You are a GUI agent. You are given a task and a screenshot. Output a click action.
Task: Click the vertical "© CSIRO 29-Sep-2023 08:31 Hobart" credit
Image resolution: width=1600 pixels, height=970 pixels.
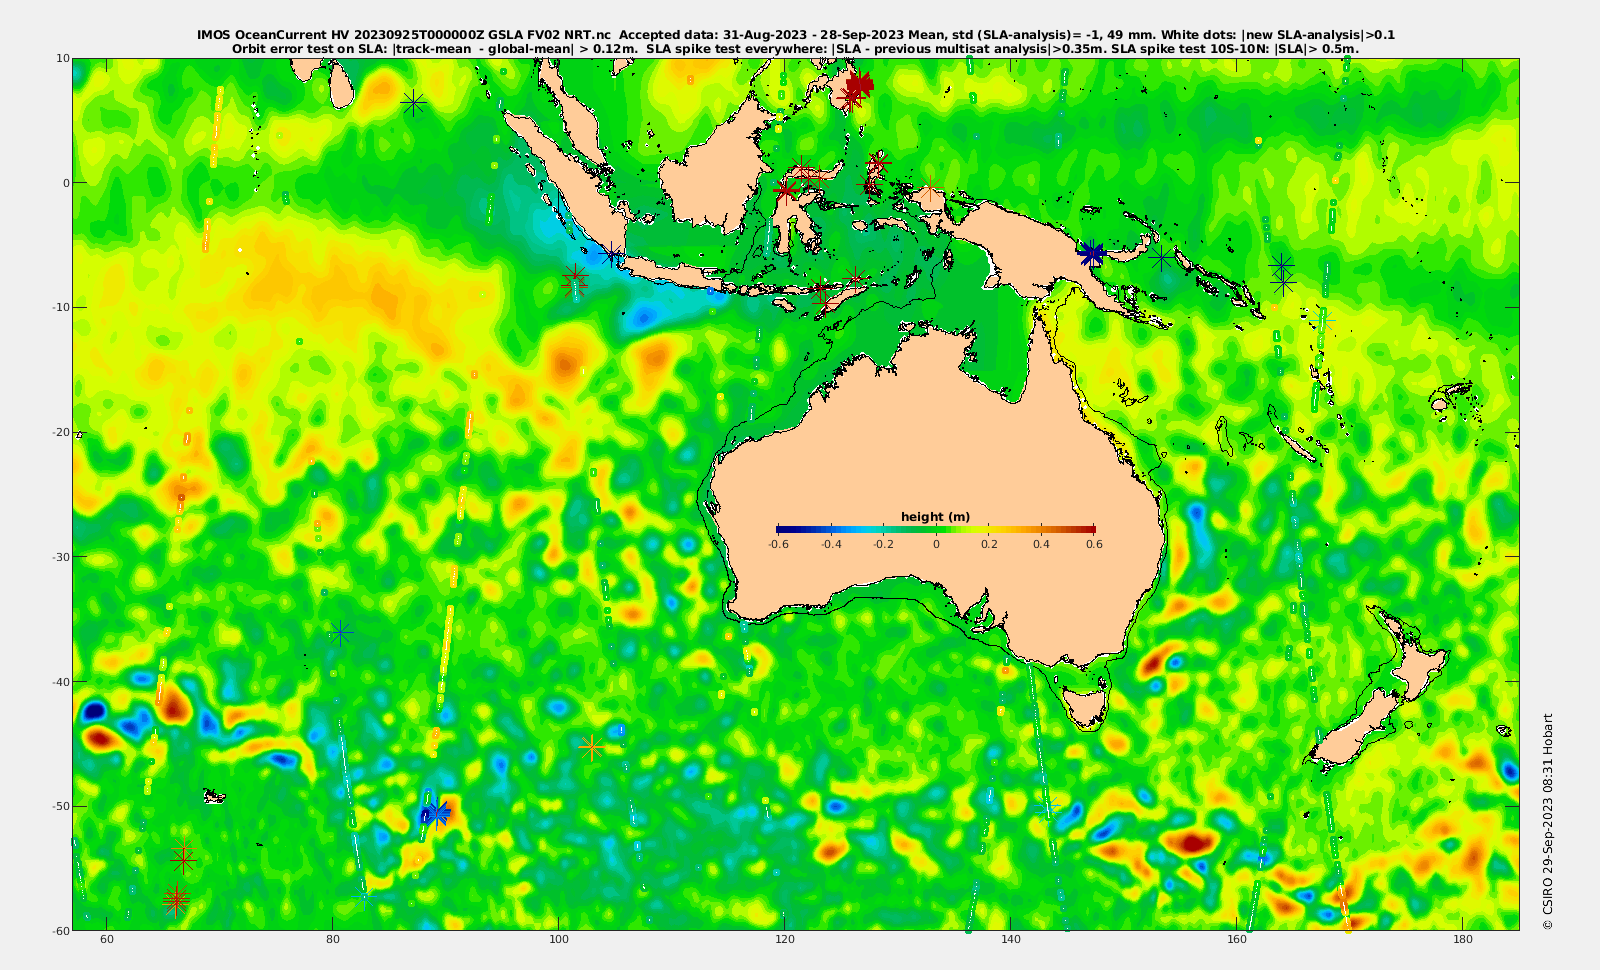[x=1547, y=821]
